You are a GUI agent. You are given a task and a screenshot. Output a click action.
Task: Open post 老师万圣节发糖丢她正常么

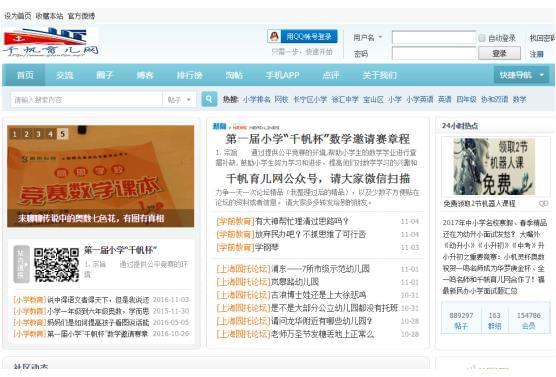point(322,334)
